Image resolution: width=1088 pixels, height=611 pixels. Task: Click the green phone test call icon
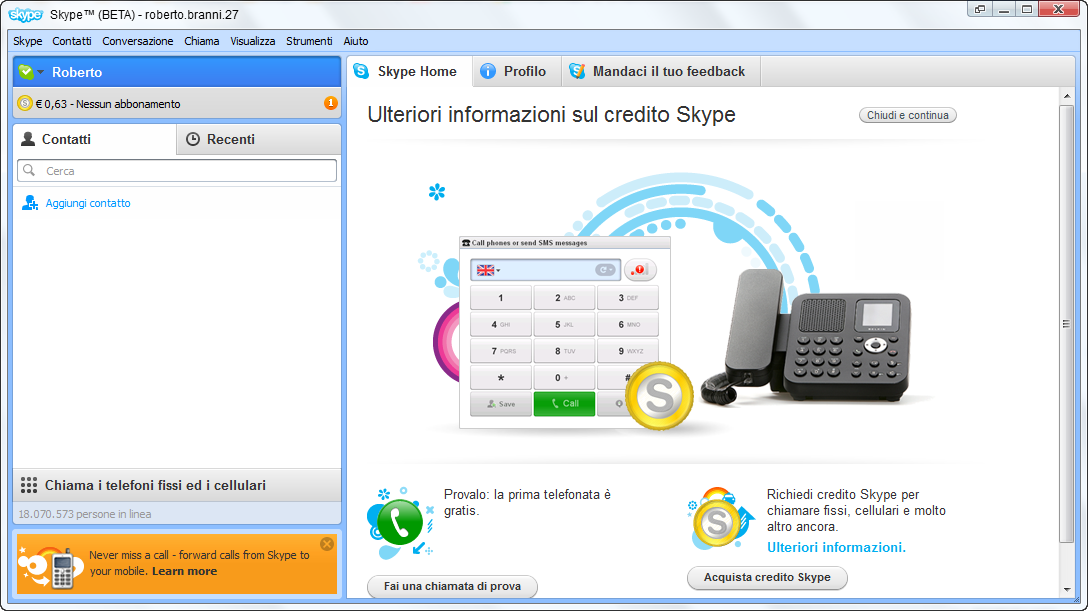coord(400,522)
